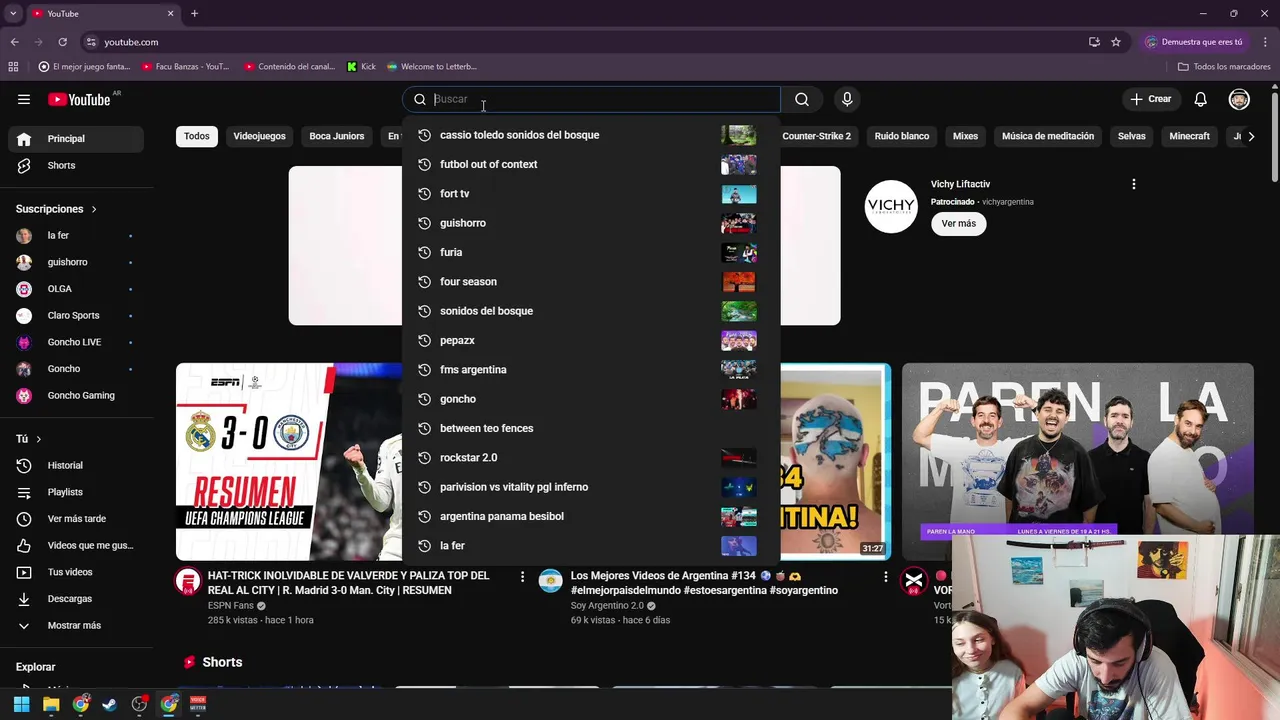Select the Música de meditación chip
The width and height of the screenshot is (1280, 720).
point(1048,136)
